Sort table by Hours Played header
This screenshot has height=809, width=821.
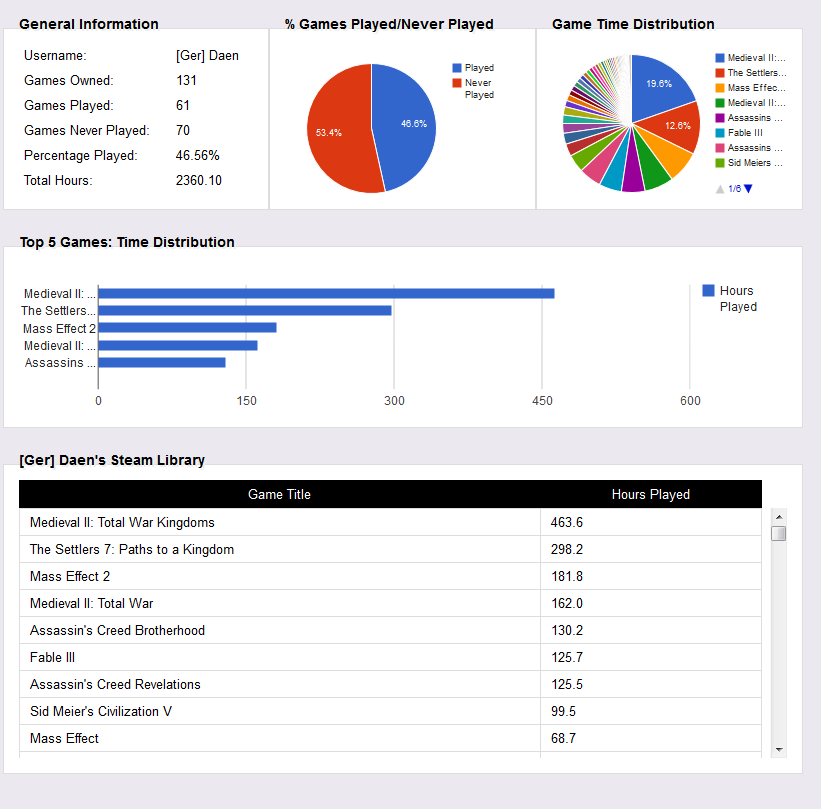pyautogui.click(x=651, y=494)
